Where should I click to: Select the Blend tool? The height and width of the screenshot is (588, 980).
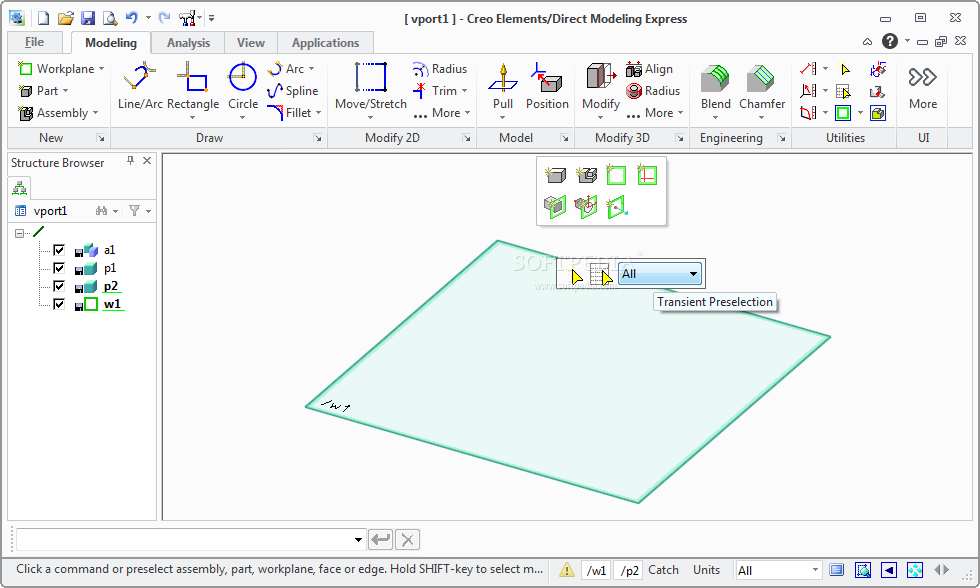pyautogui.click(x=716, y=87)
